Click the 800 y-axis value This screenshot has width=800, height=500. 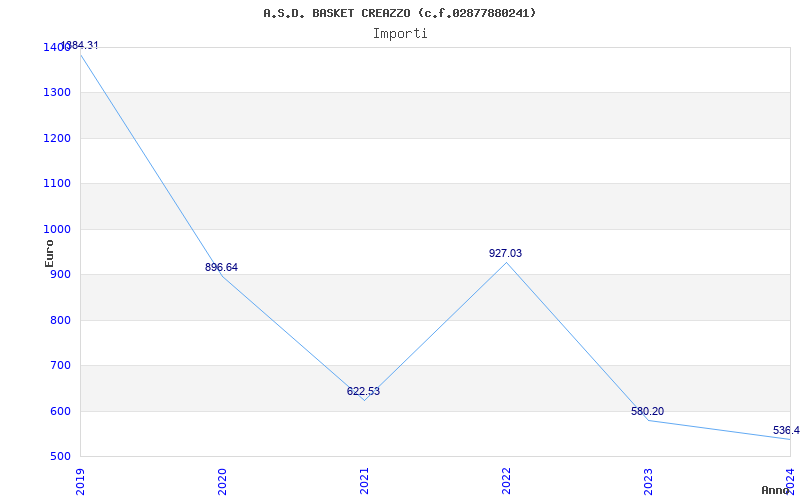tap(60, 320)
